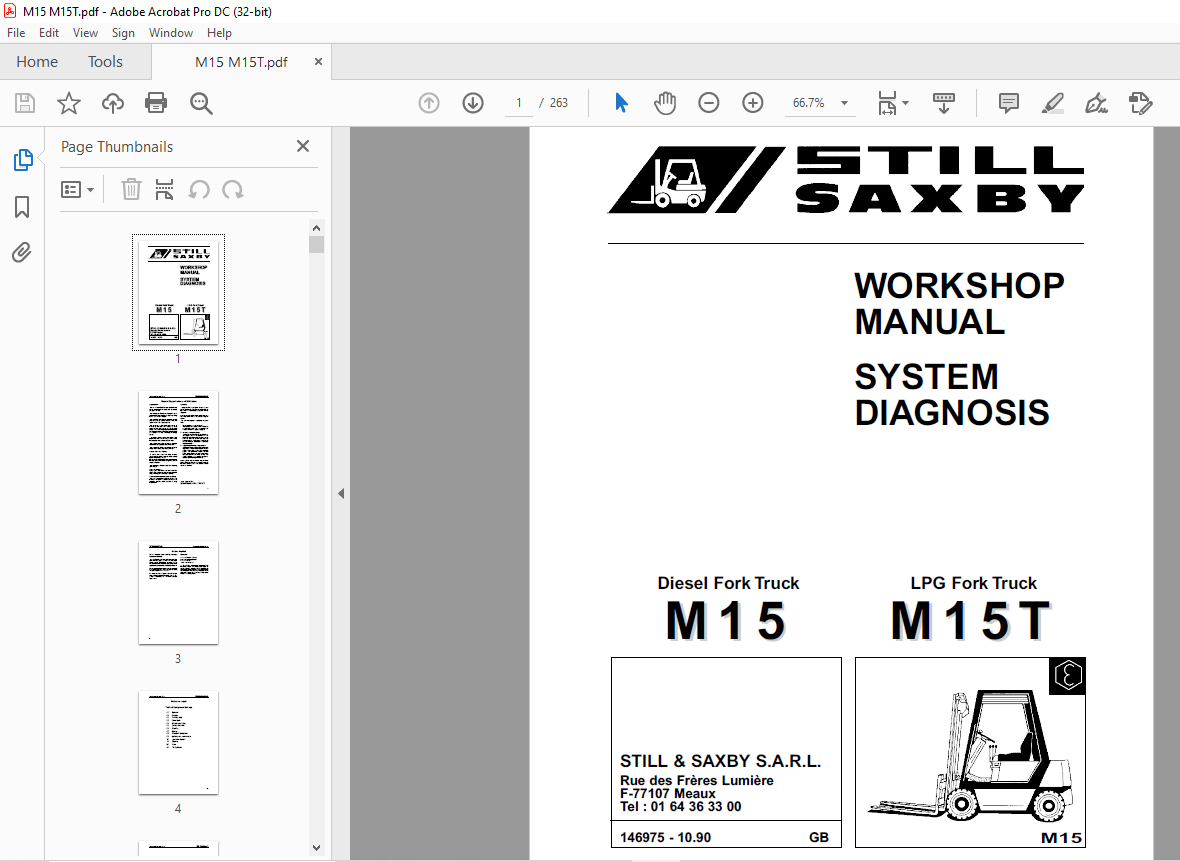Viewport: 1180px width, 862px height.
Task: Open the zoom level dropdown arrow
Action: pyautogui.click(x=844, y=103)
